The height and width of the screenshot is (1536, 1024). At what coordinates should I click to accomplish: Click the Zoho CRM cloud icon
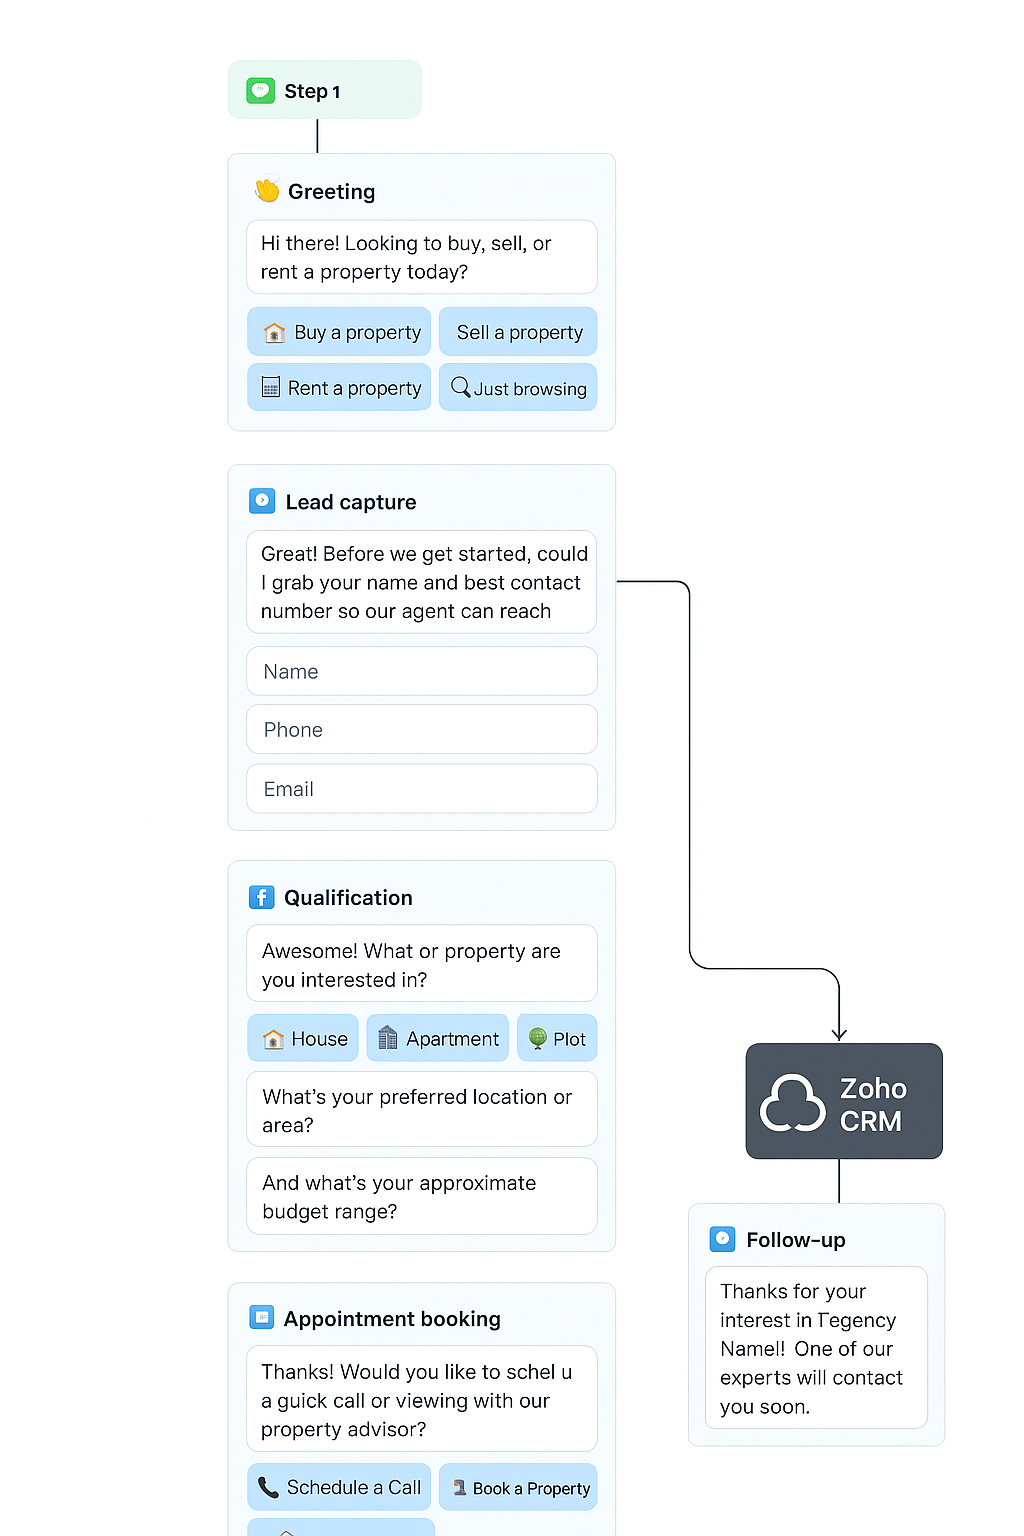[x=791, y=1101]
